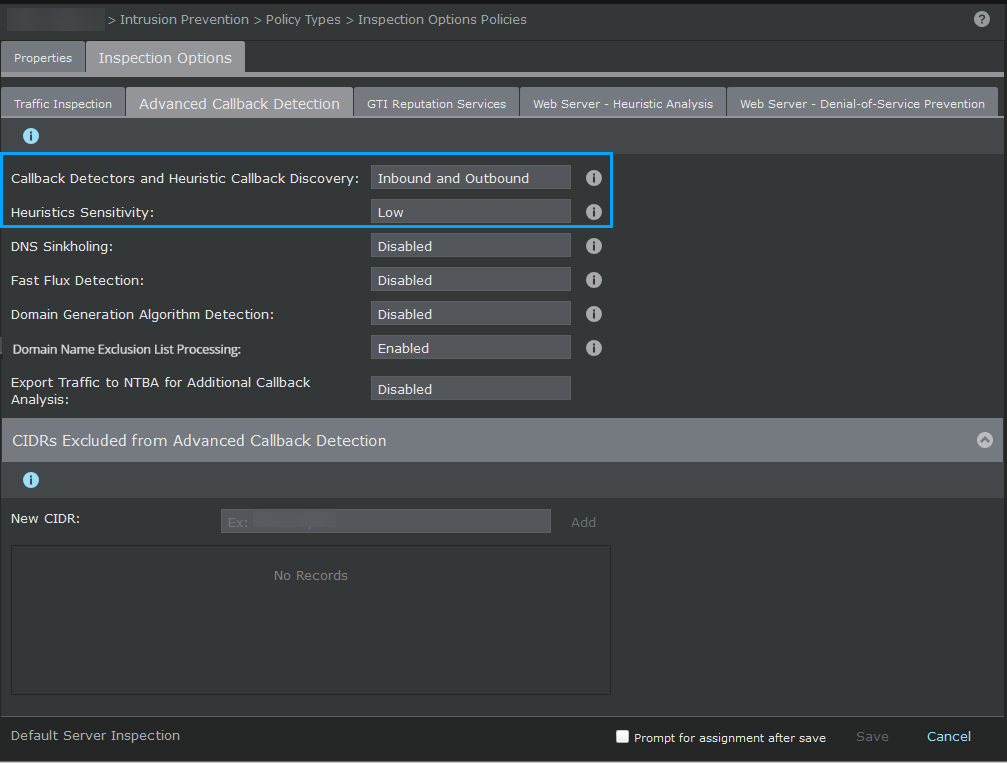Open the help question mark icon
Screen dimensions: 1007x763
point(981,19)
